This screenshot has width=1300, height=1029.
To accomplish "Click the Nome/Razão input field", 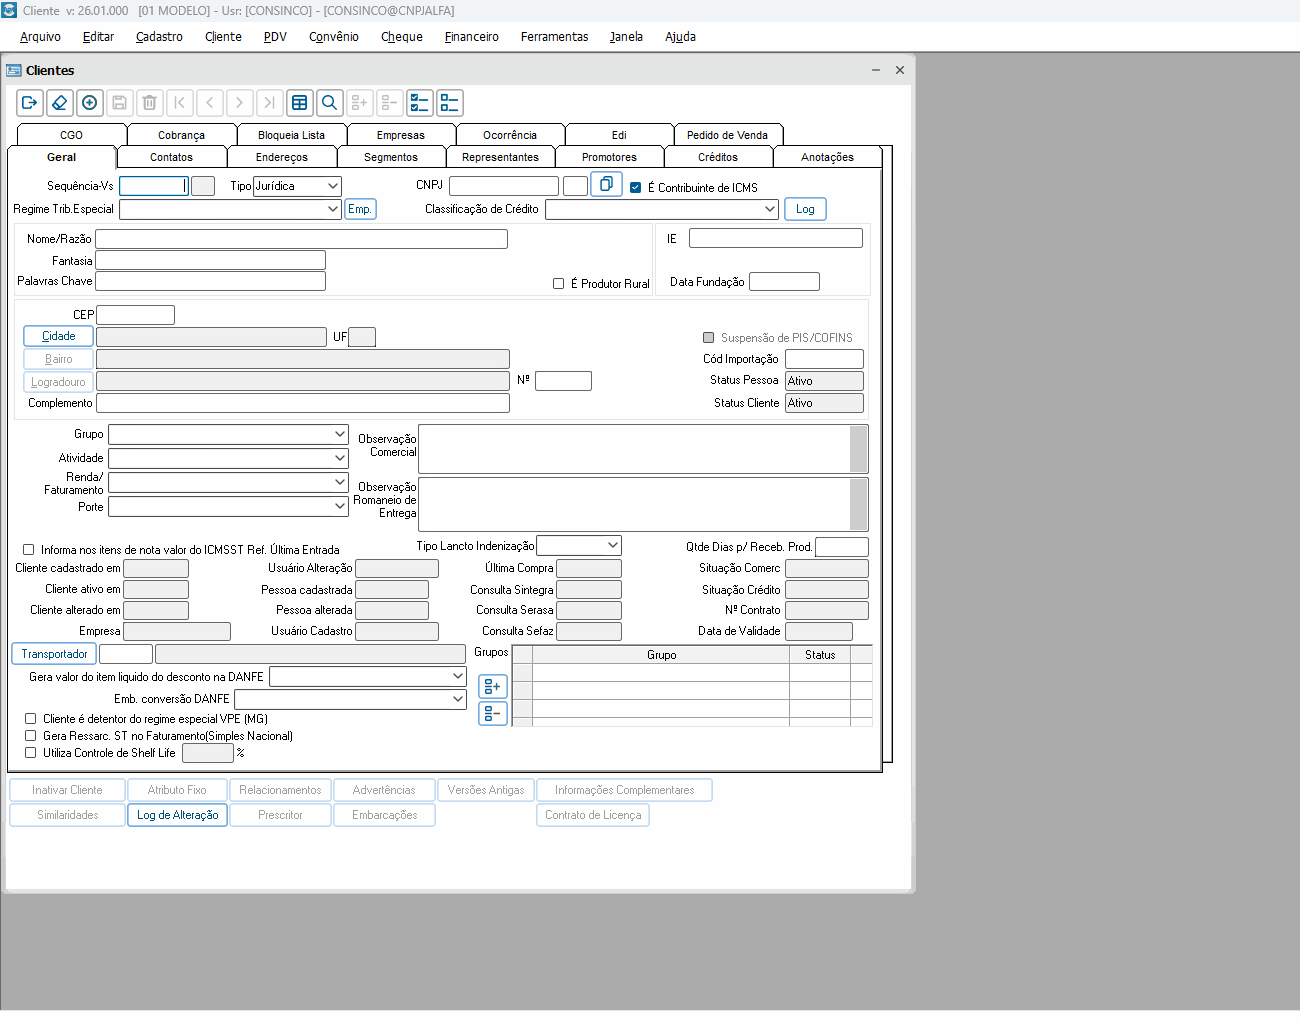I will [x=301, y=239].
